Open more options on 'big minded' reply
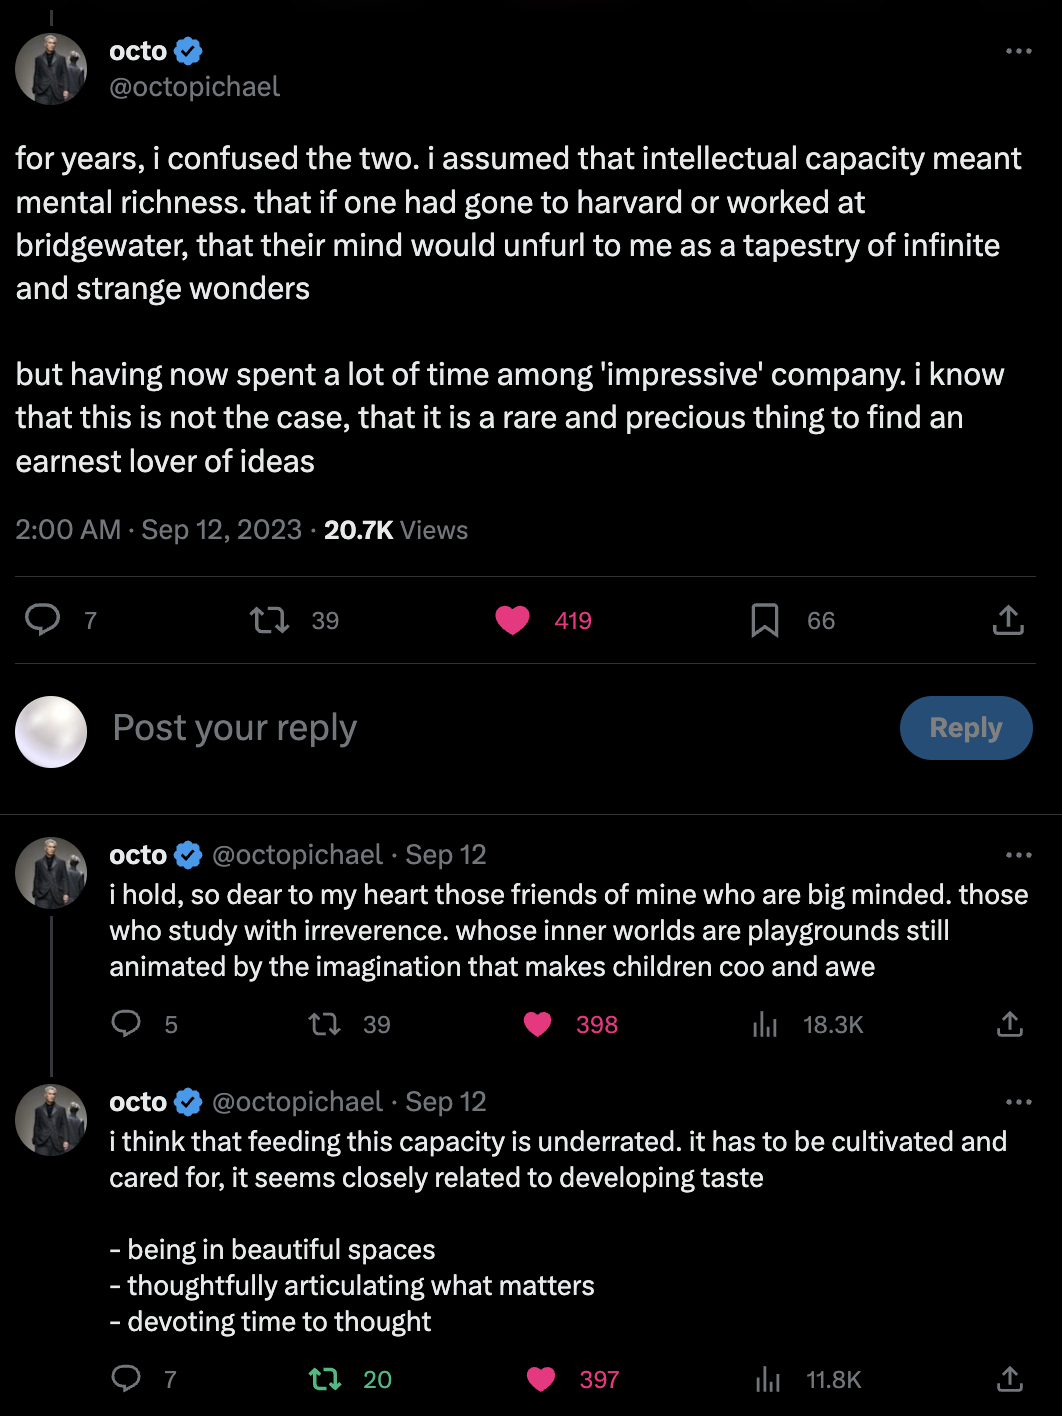 click(1018, 855)
